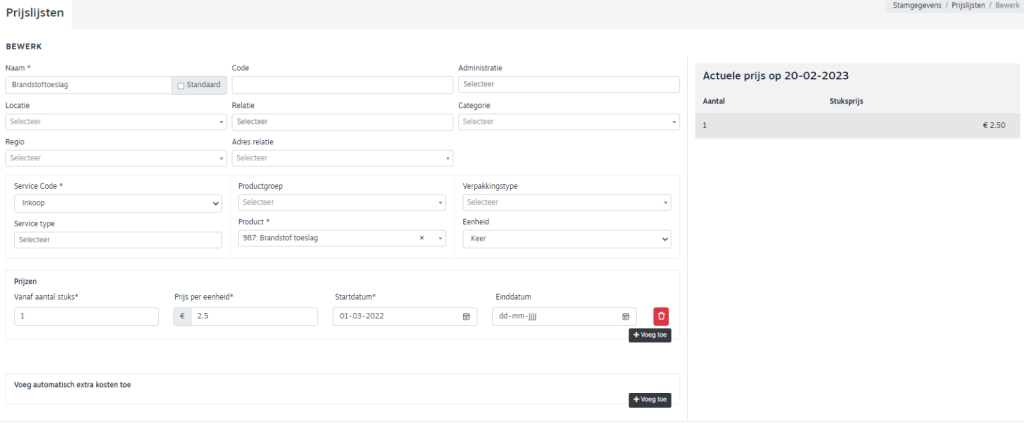Click into the Code text field

[342, 86]
